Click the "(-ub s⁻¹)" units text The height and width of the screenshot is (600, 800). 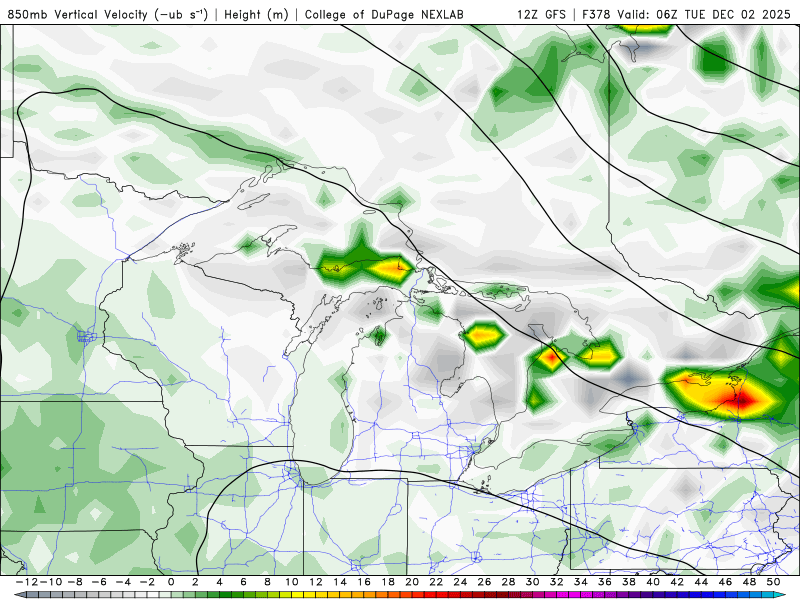(x=181, y=14)
